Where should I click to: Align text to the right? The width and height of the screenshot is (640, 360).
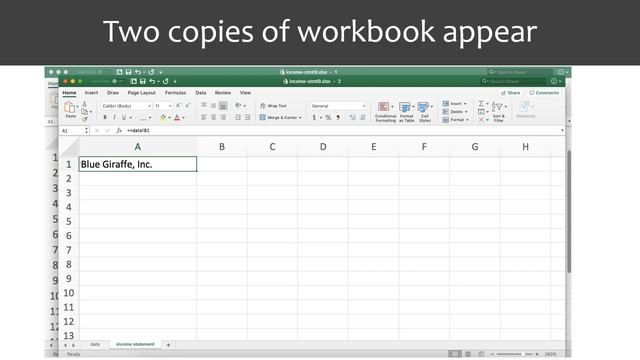pos(223,118)
